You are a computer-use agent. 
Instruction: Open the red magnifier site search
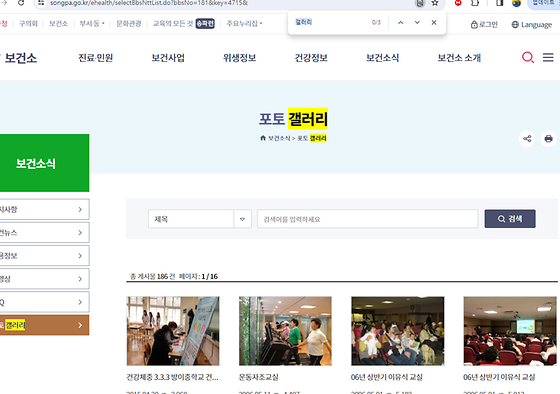[528, 57]
